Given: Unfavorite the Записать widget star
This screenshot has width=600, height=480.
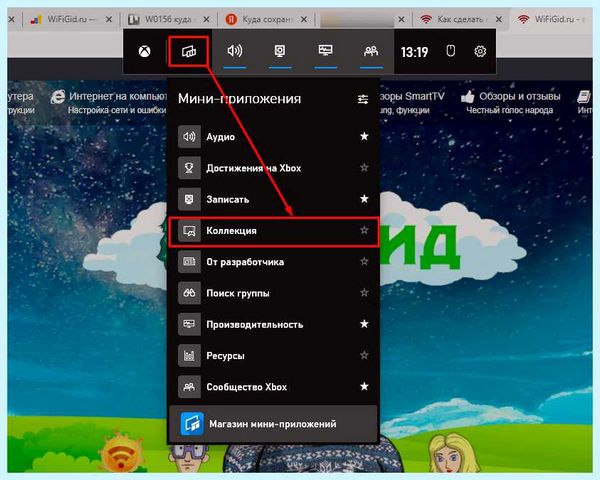Looking at the screenshot, I should (x=364, y=199).
